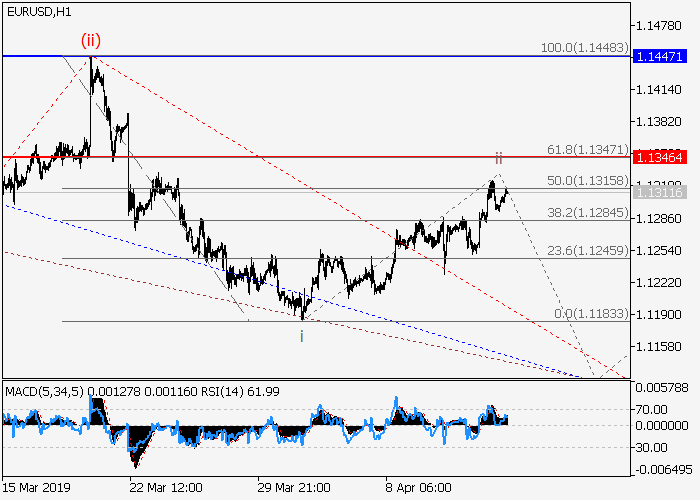The height and width of the screenshot is (500, 700).
Task: Click the 100.0(1.14483) Fibonacci level label
Action: [582, 47]
